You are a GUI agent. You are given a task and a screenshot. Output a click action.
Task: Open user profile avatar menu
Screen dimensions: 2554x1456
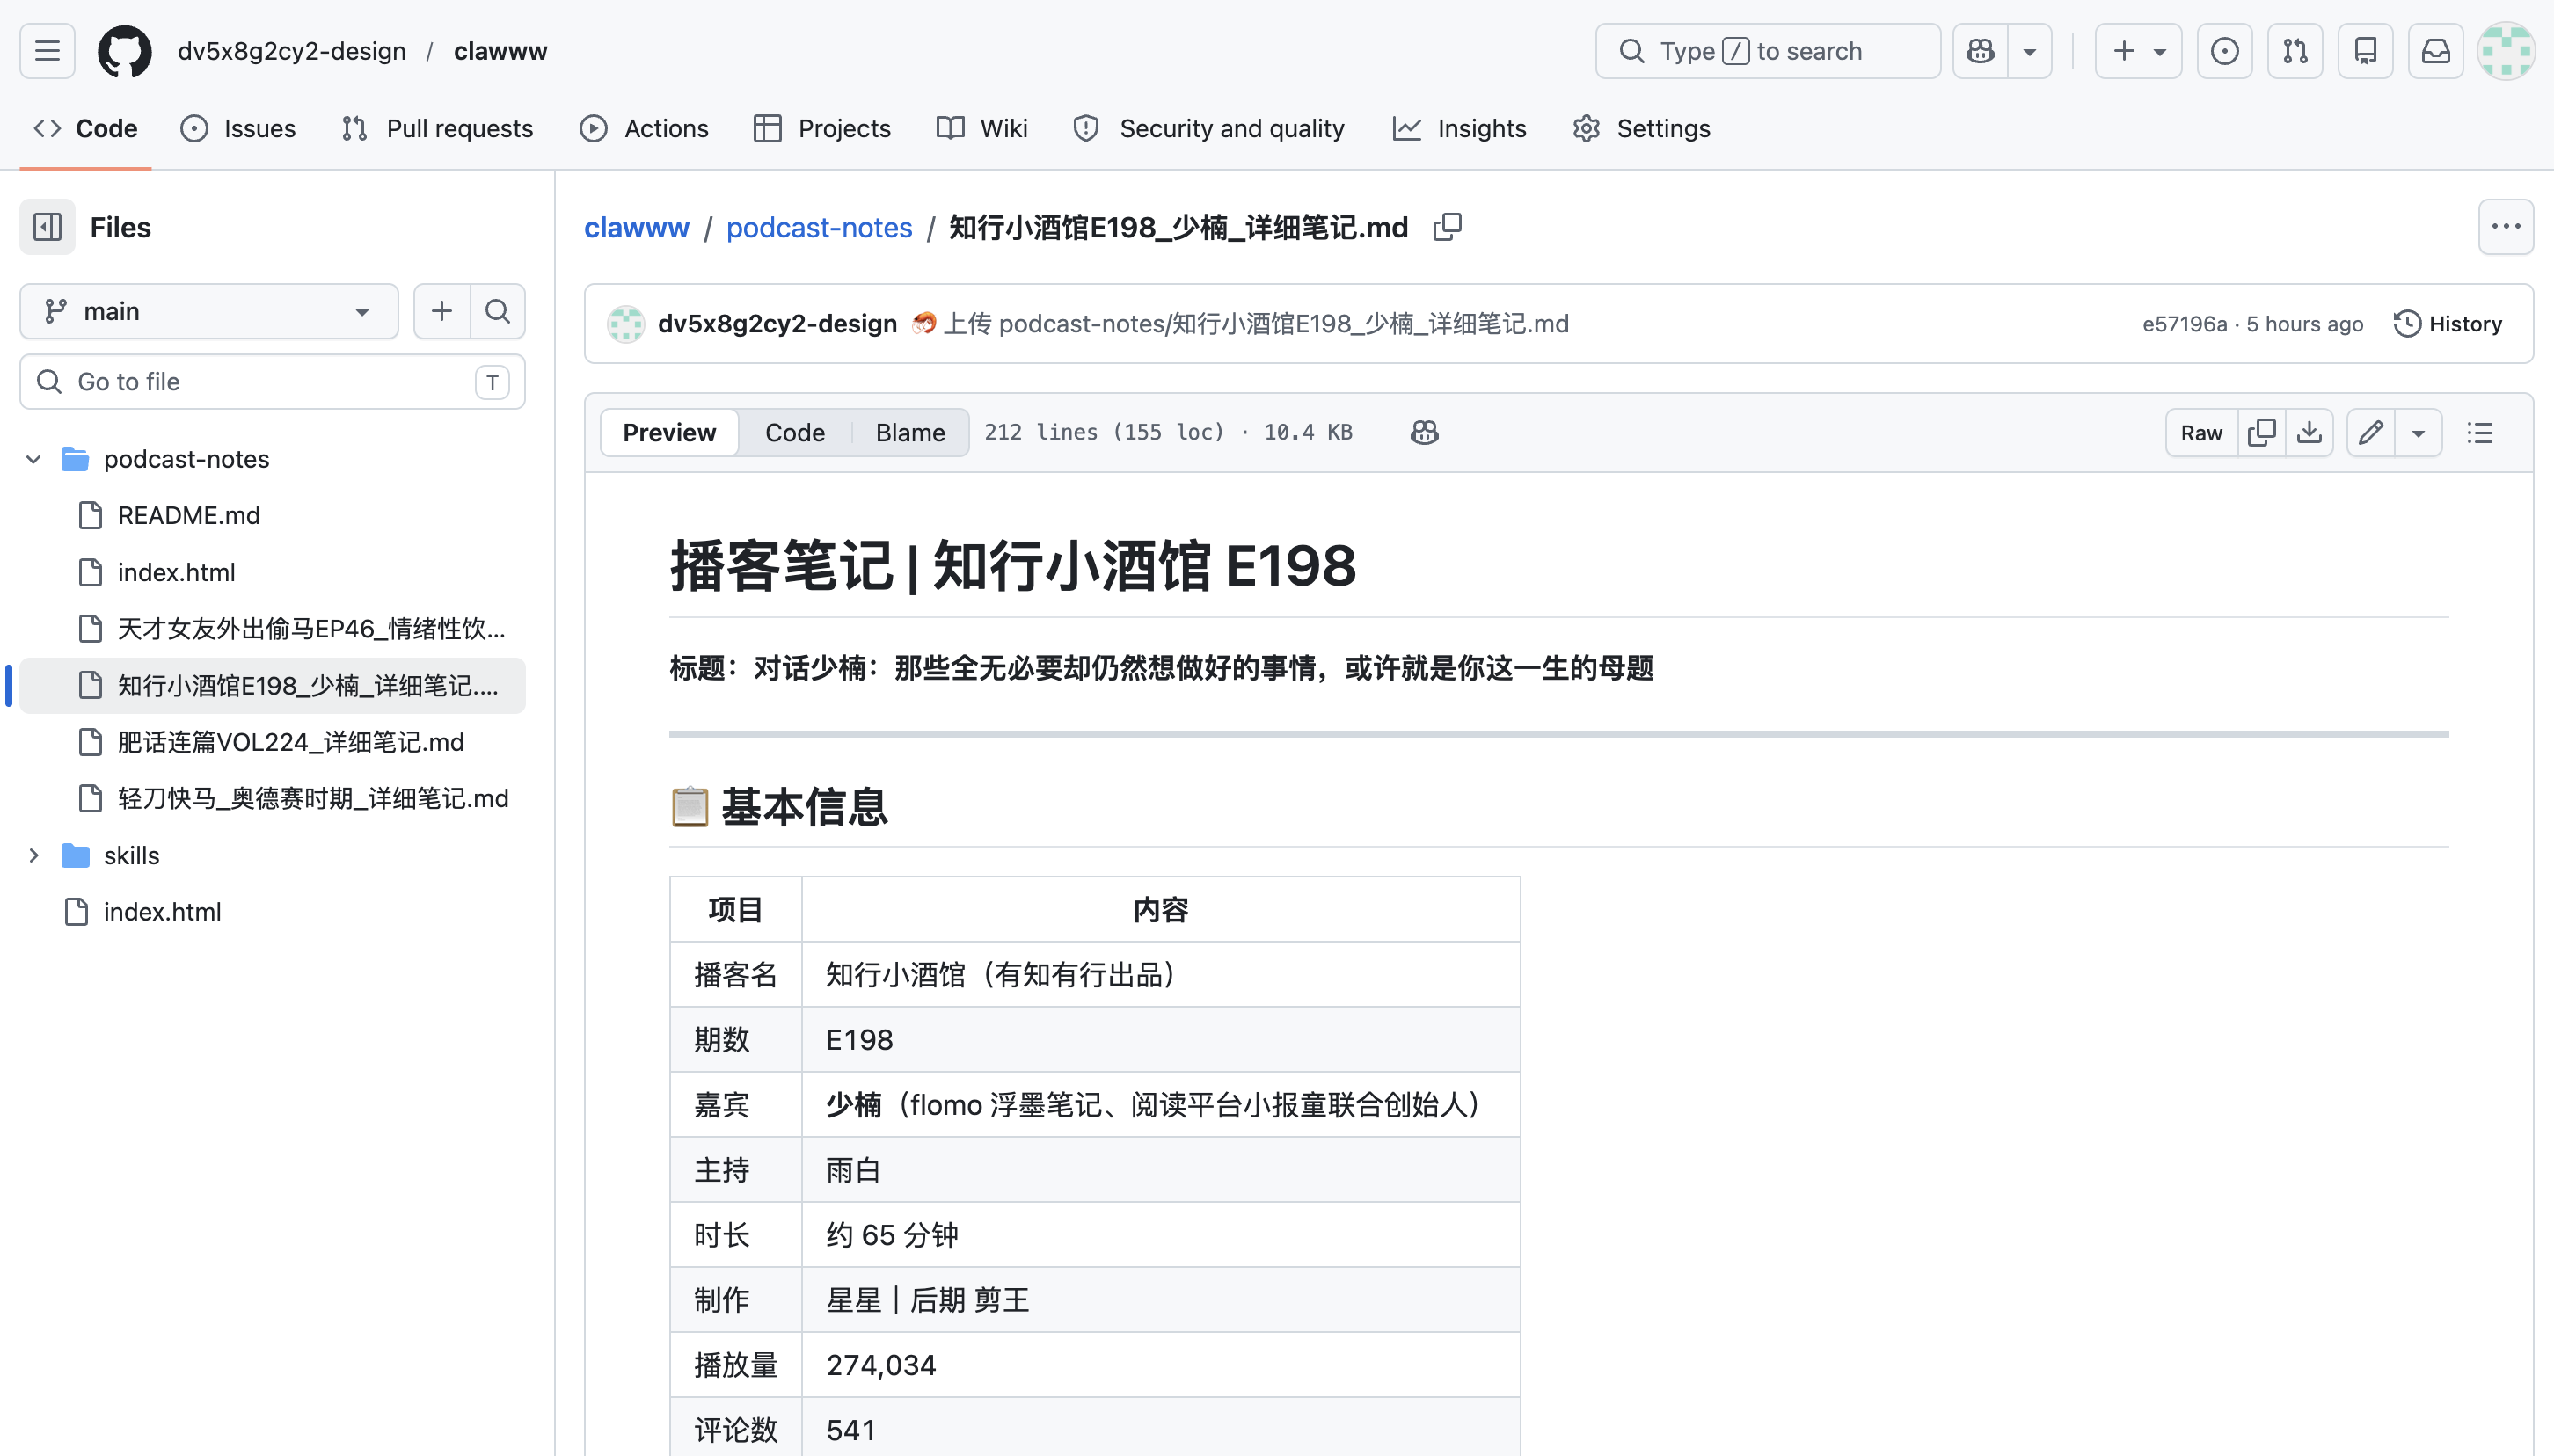pos(2506,51)
